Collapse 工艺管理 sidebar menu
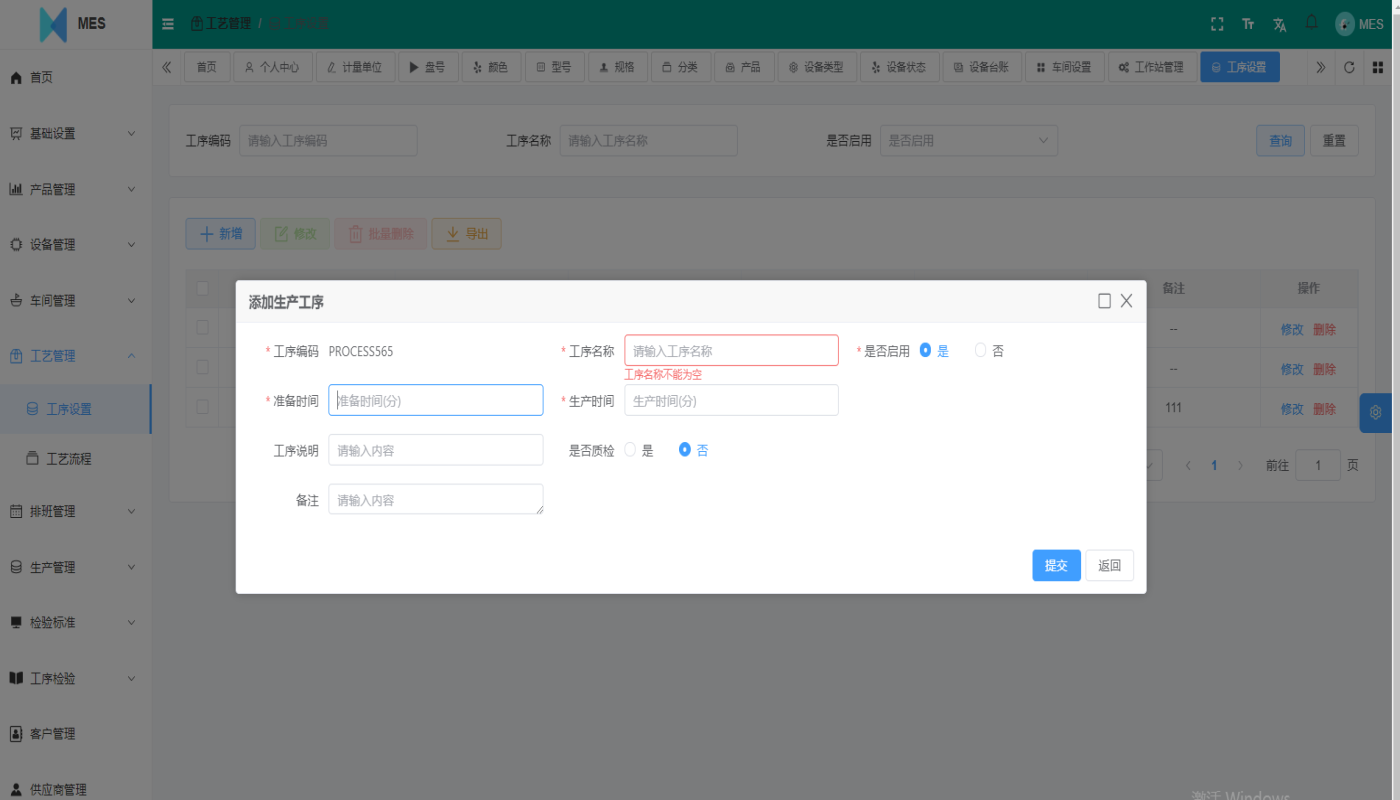Viewport: 1400px width, 800px height. click(x=76, y=356)
